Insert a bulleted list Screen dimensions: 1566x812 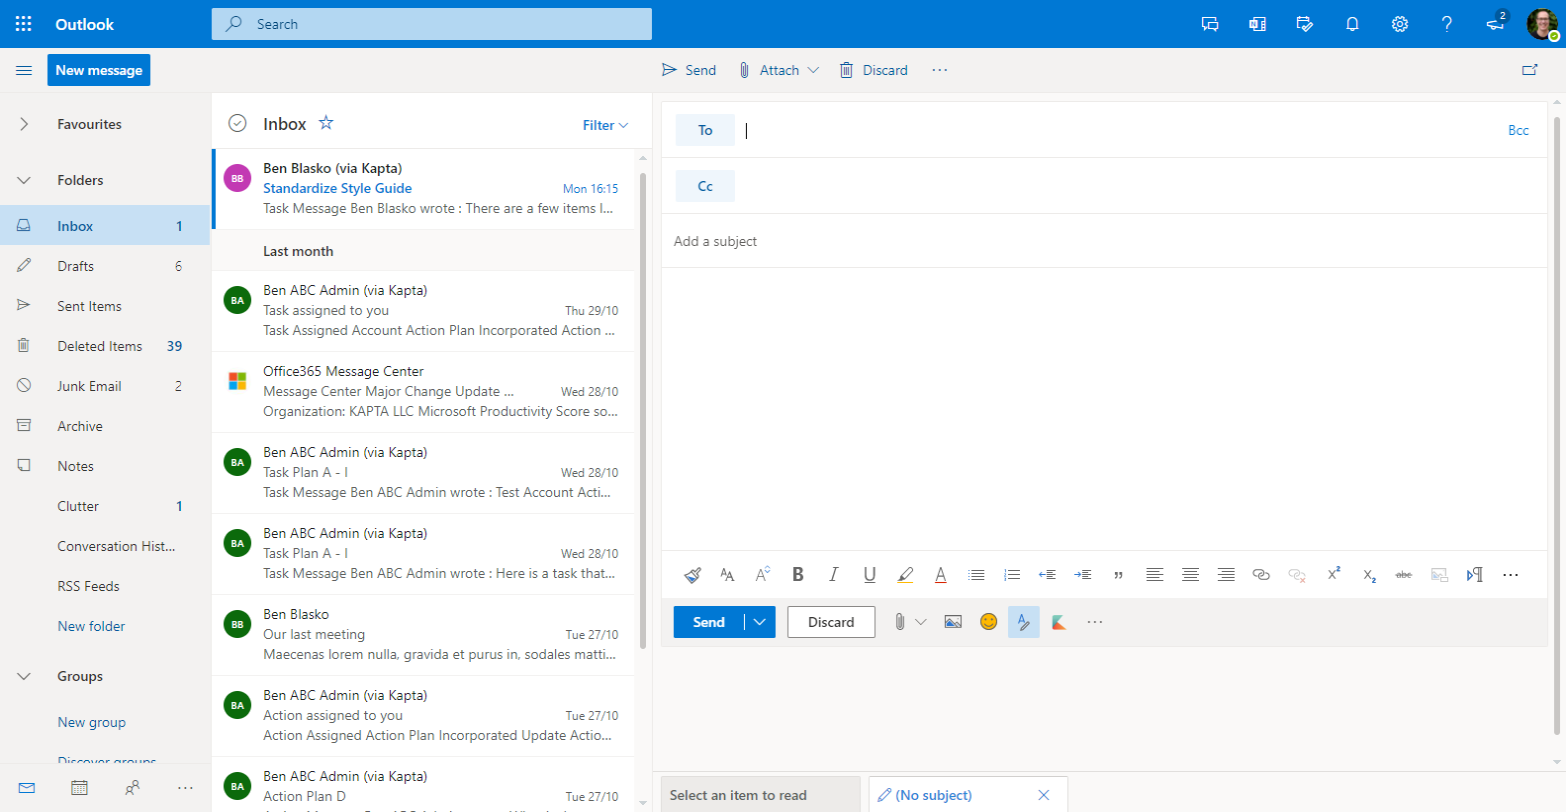coord(977,575)
